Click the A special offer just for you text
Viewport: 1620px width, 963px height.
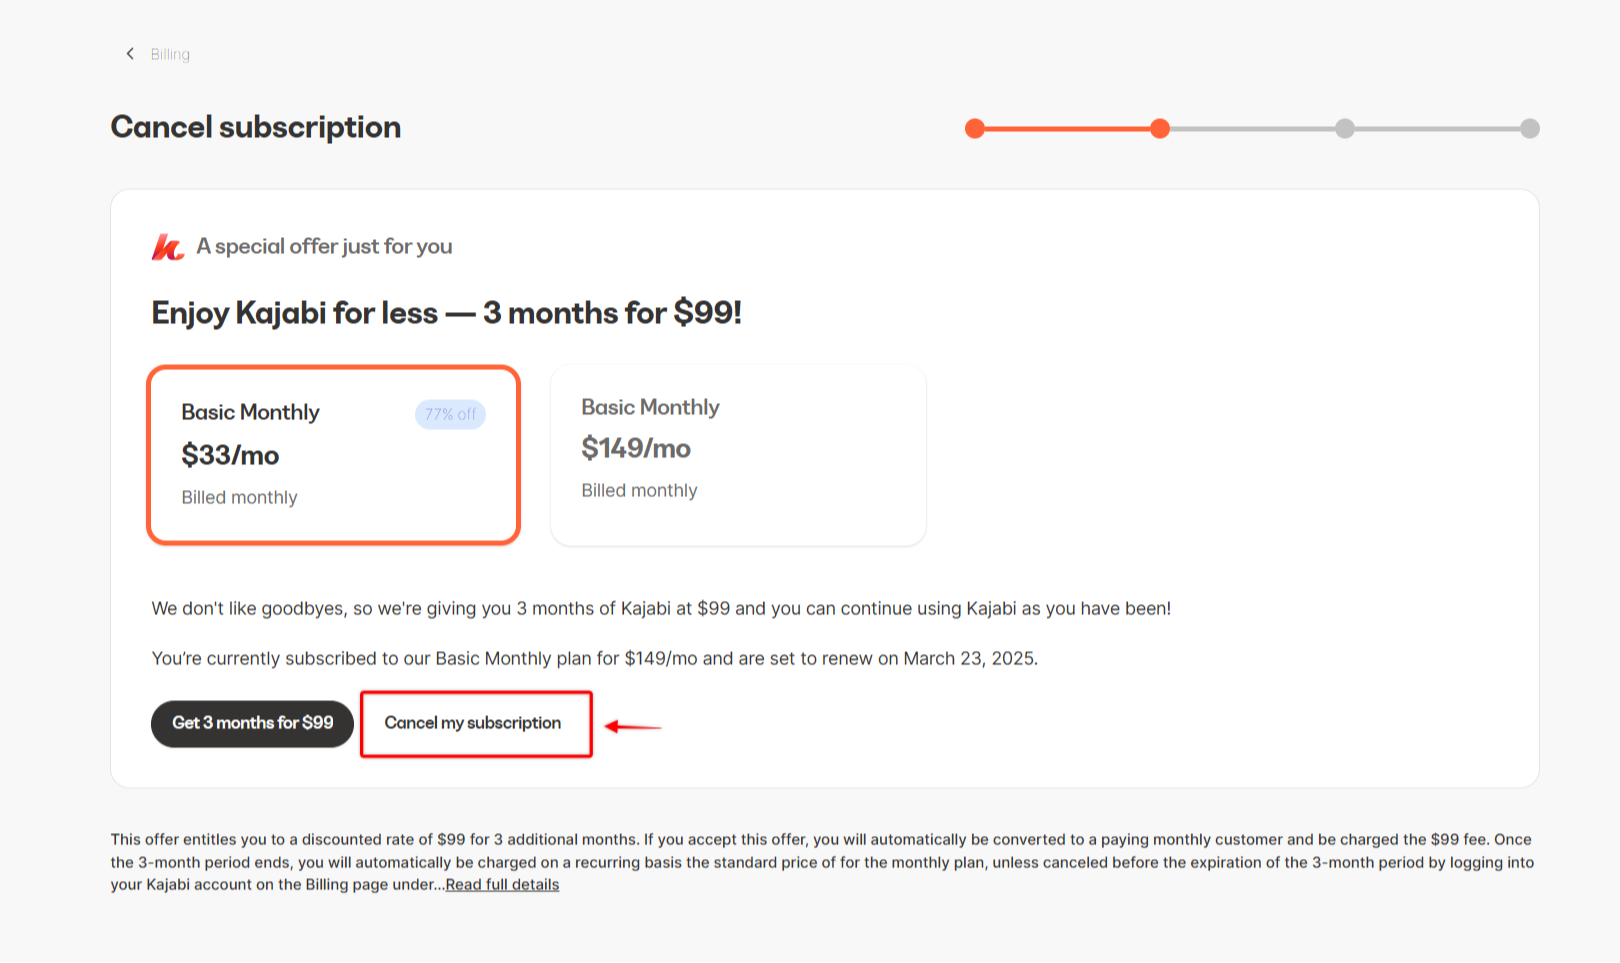pyautogui.click(x=324, y=246)
